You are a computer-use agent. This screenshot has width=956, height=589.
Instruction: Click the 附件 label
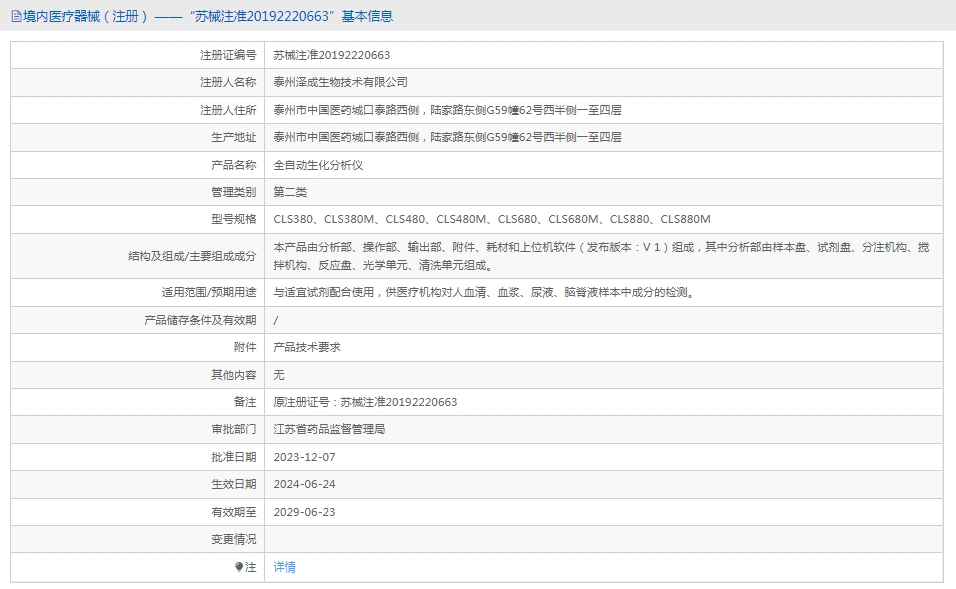[x=245, y=347]
